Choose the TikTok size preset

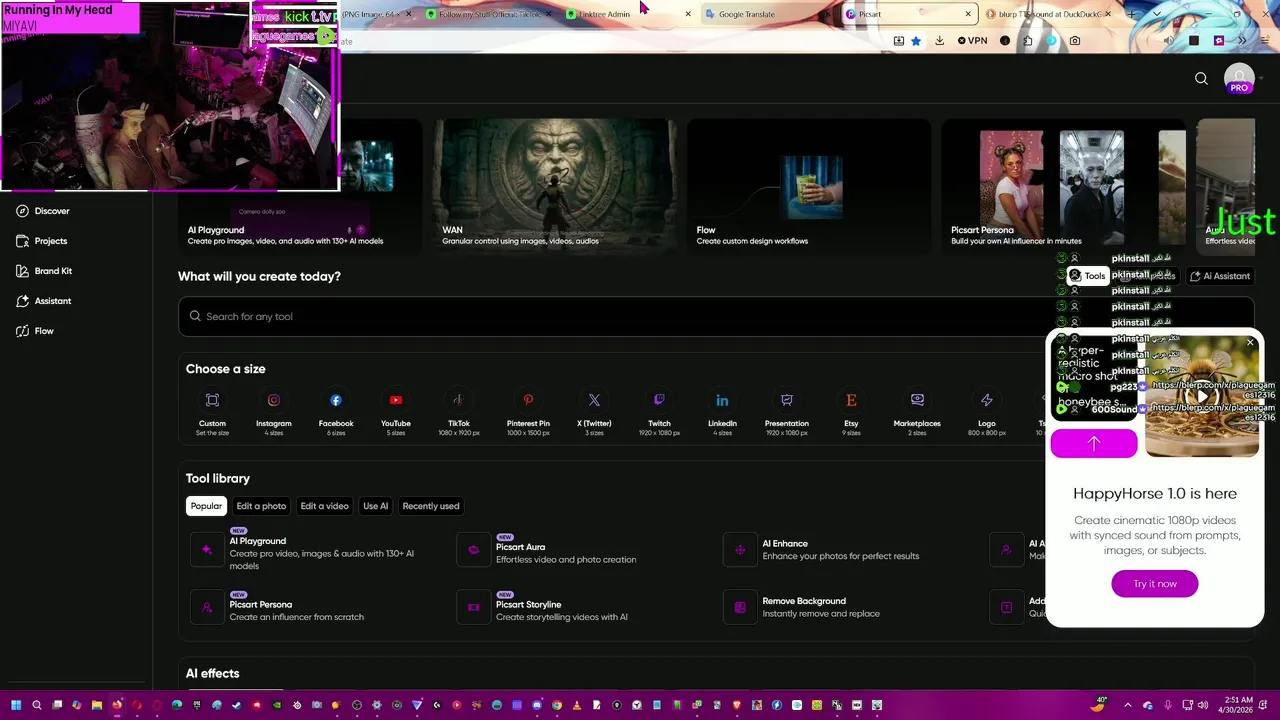[x=458, y=412]
